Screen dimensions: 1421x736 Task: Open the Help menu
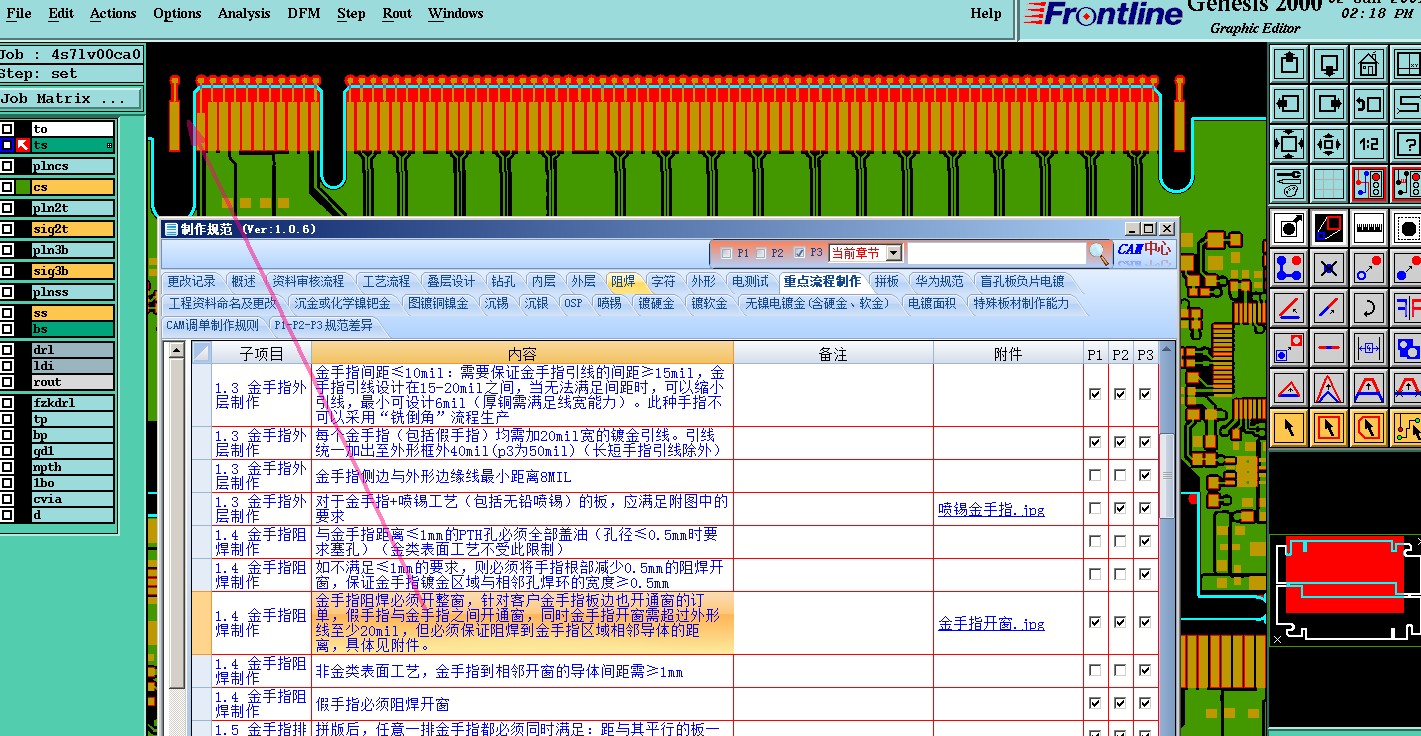click(986, 13)
